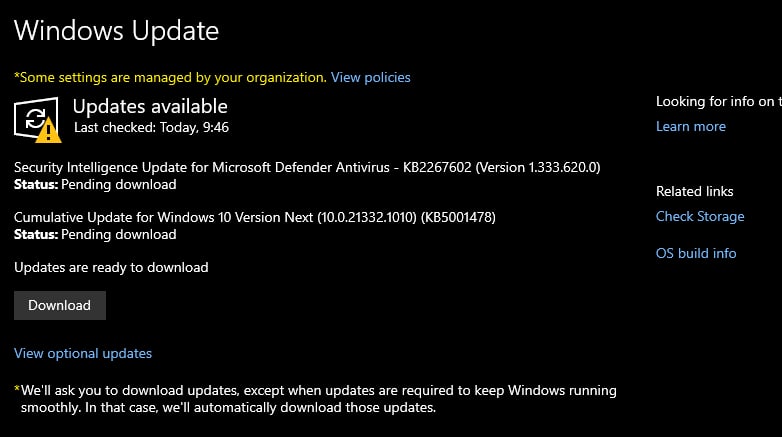Click the automatic download updates footnote text
The height and width of the screenshot is (437, 782).
coord(319,399)
